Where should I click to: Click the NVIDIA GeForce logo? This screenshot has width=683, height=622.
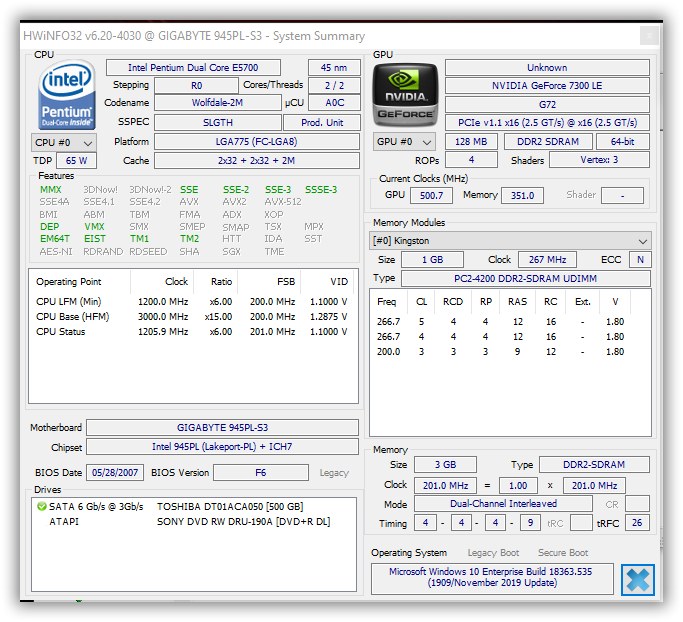[406, 95]
